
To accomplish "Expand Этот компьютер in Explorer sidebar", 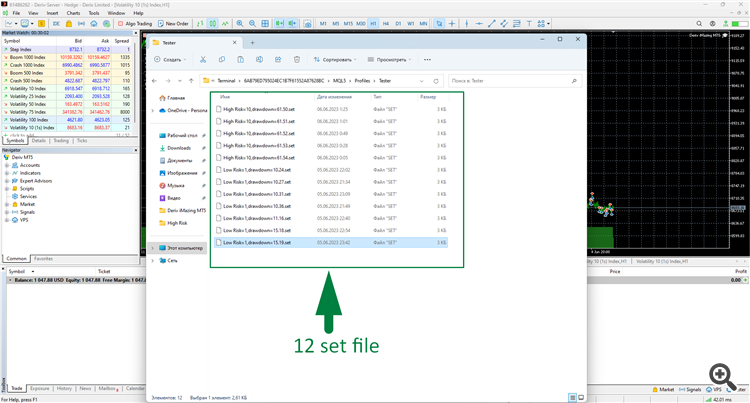I will [x=153, y=248].
